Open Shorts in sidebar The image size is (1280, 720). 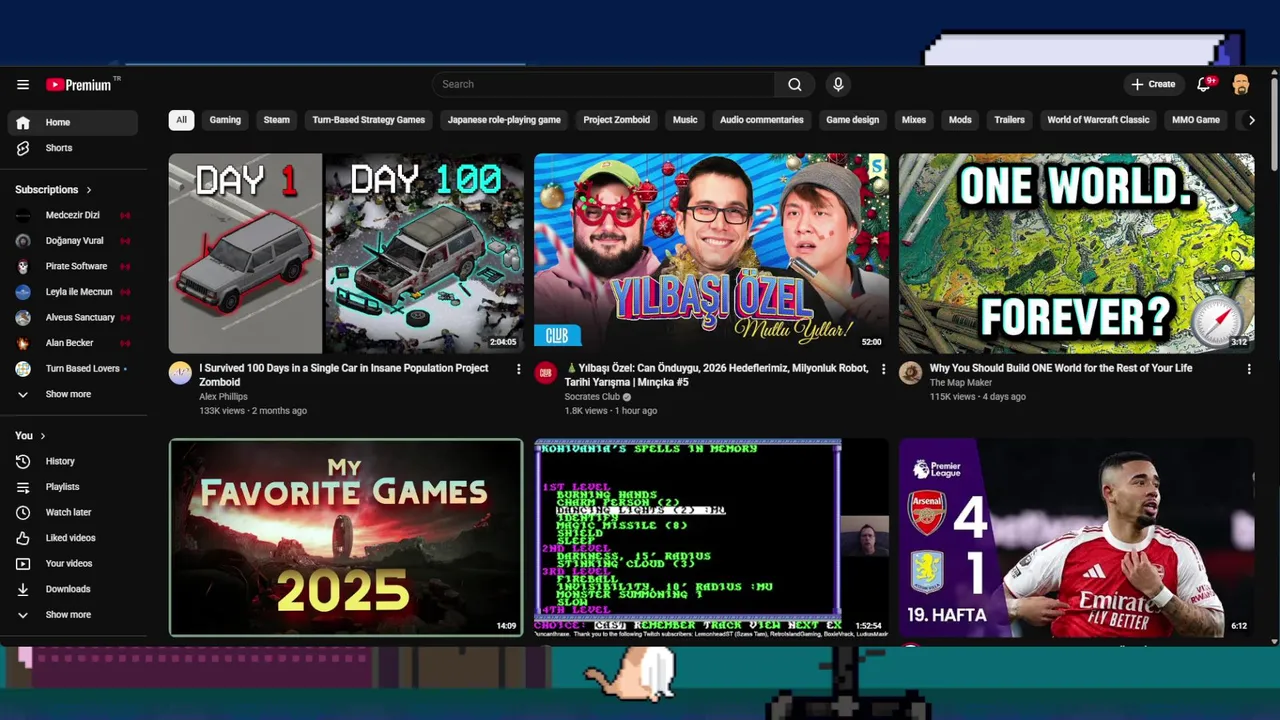(72, 148)
